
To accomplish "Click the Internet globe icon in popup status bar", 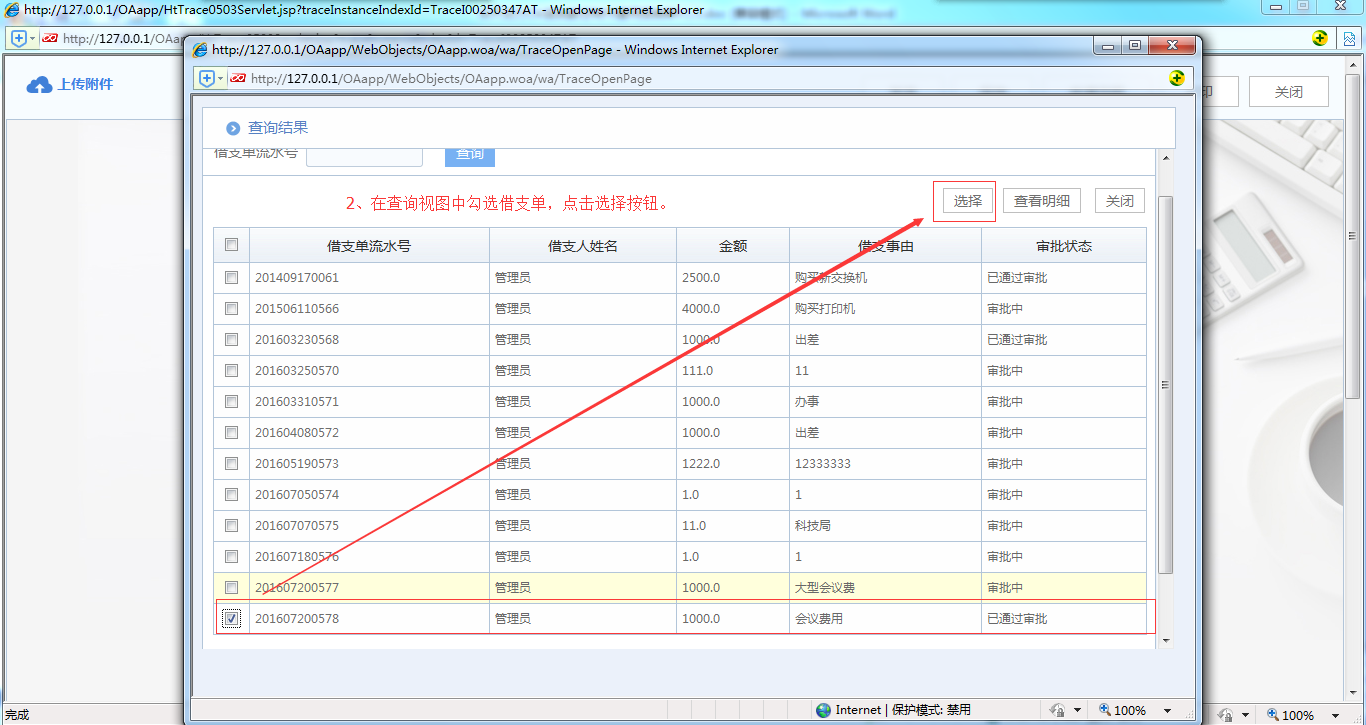I will (823, 710).
